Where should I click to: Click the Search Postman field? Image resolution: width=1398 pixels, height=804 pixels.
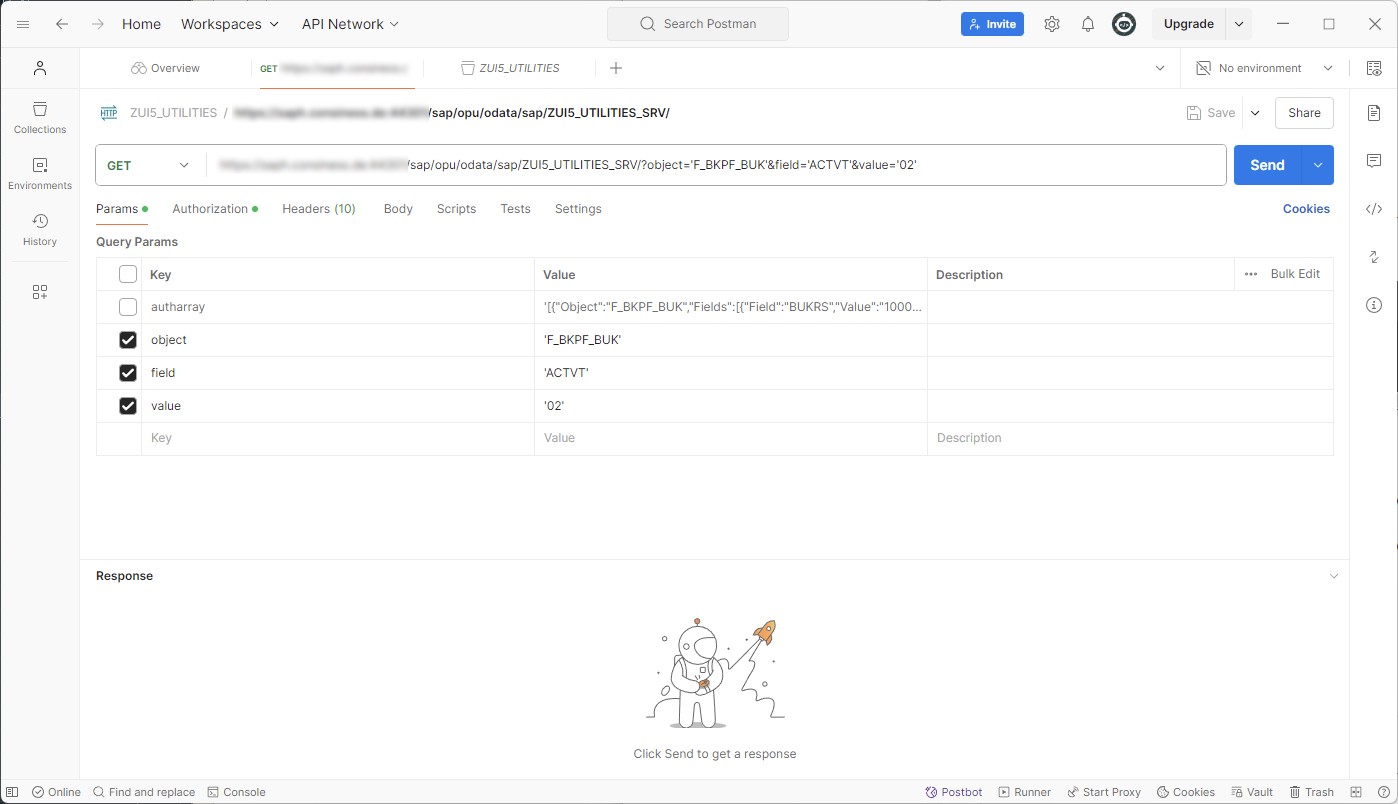tap(698, 24)
